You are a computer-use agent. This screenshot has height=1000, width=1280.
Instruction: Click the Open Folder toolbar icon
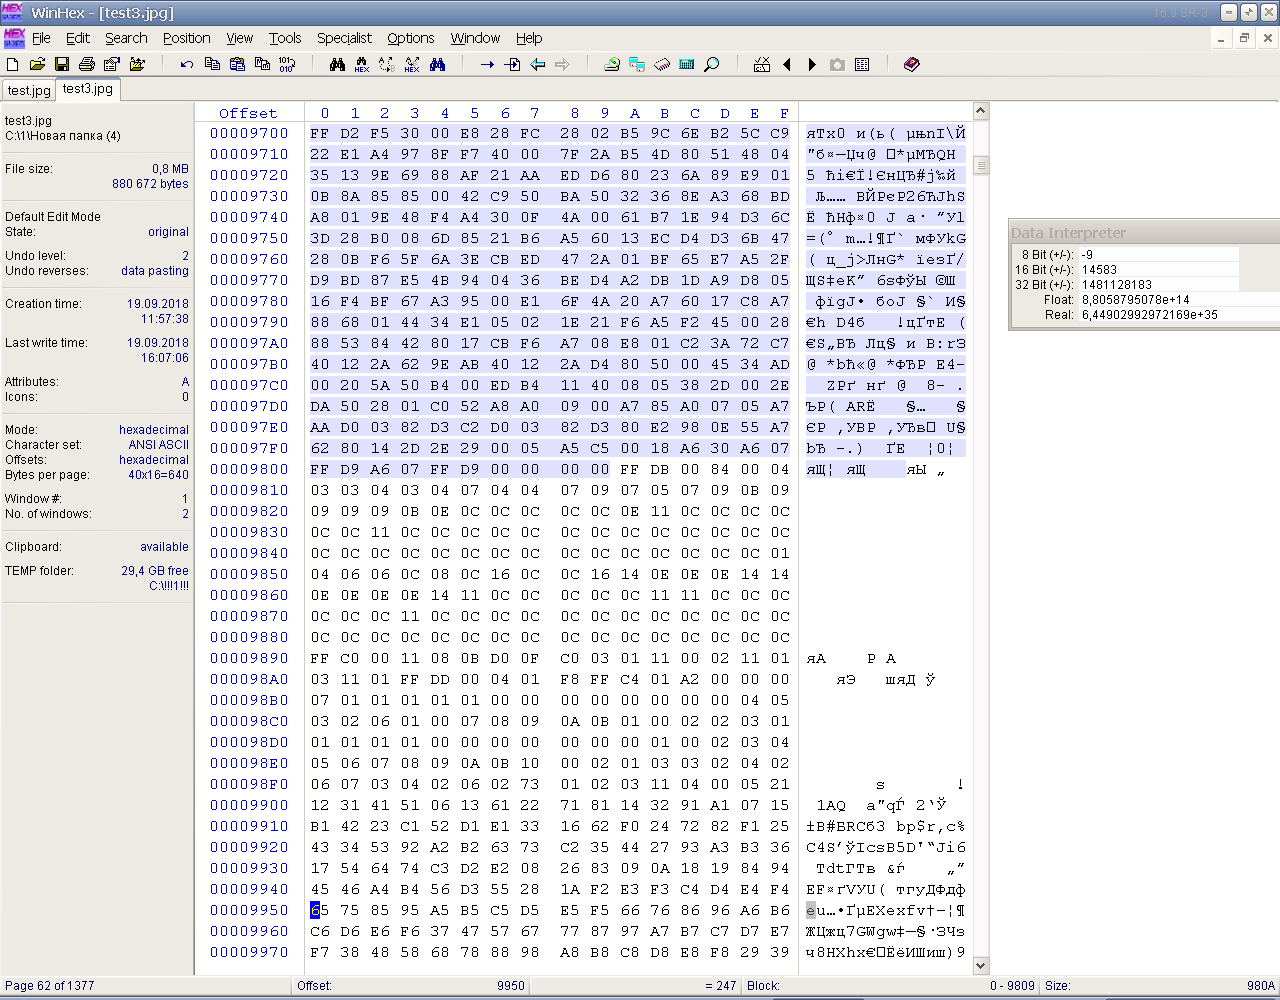click(137, 64)
